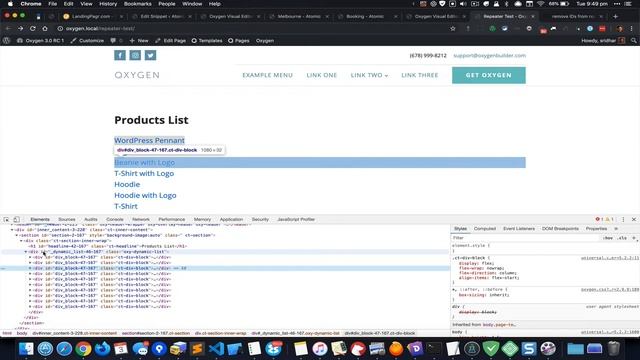
Task: Click the address bar URL field
Action: 253,29
